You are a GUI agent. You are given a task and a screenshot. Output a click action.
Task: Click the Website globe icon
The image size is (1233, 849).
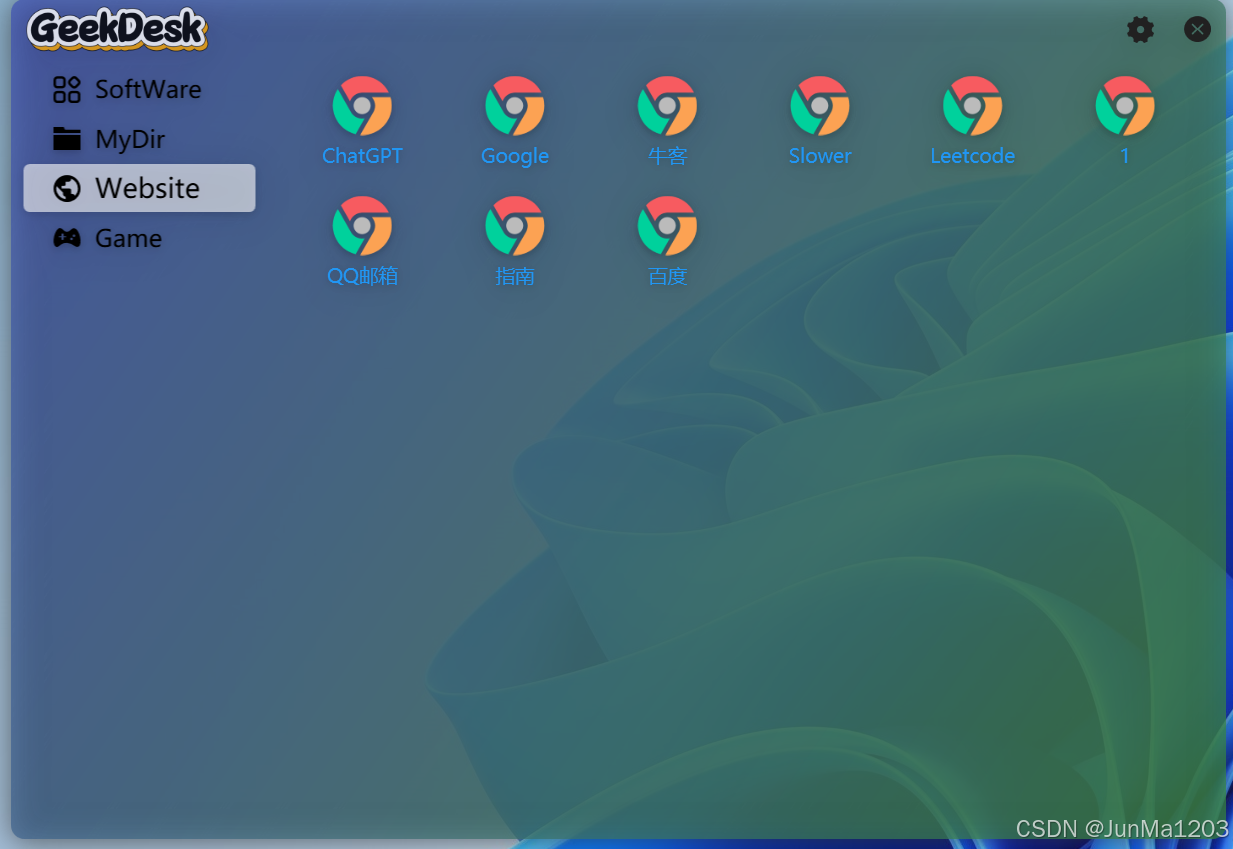(67, 188)
